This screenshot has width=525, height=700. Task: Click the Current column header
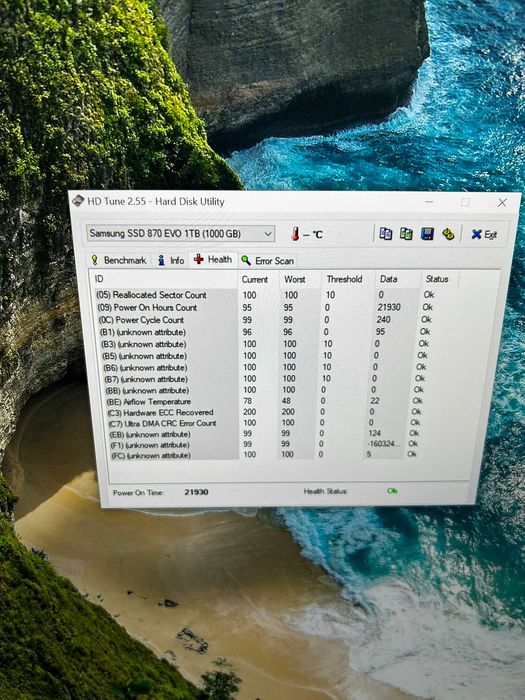tap(258, 279)
